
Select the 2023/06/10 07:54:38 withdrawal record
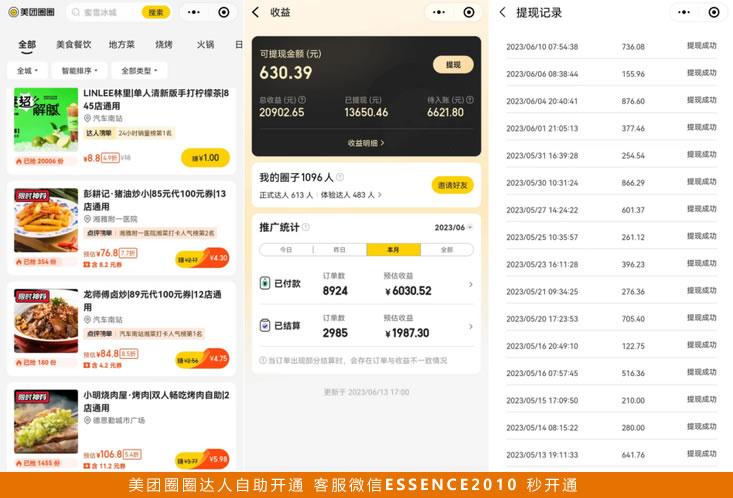pos(611,46)
